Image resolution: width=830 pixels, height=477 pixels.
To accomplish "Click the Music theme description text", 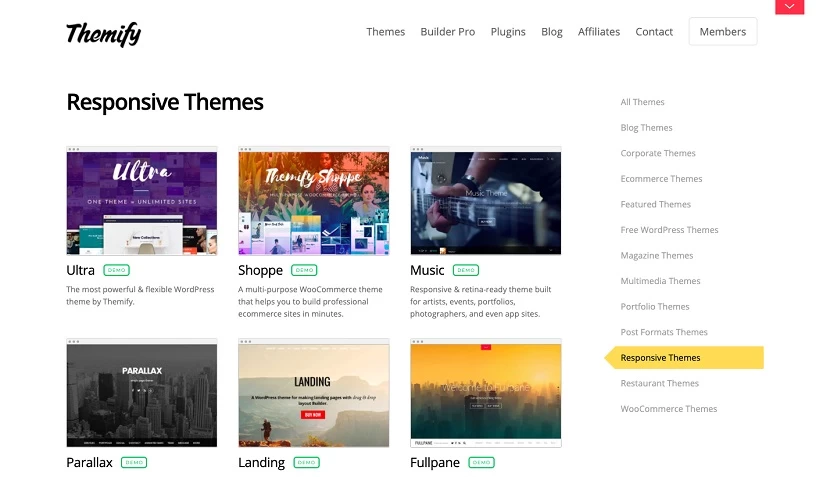I will pyautogui.click(x=481, y=302).
